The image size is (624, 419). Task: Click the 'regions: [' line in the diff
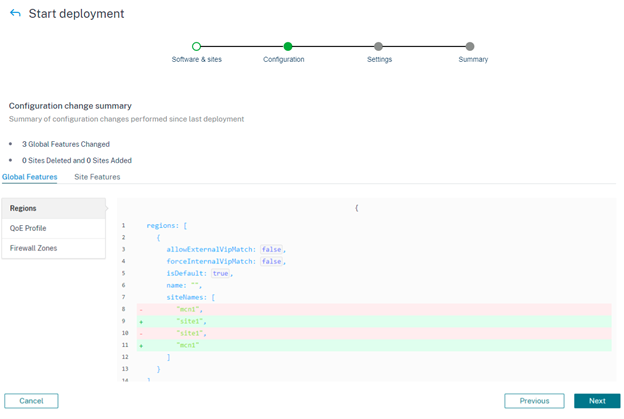coord(167,226)
